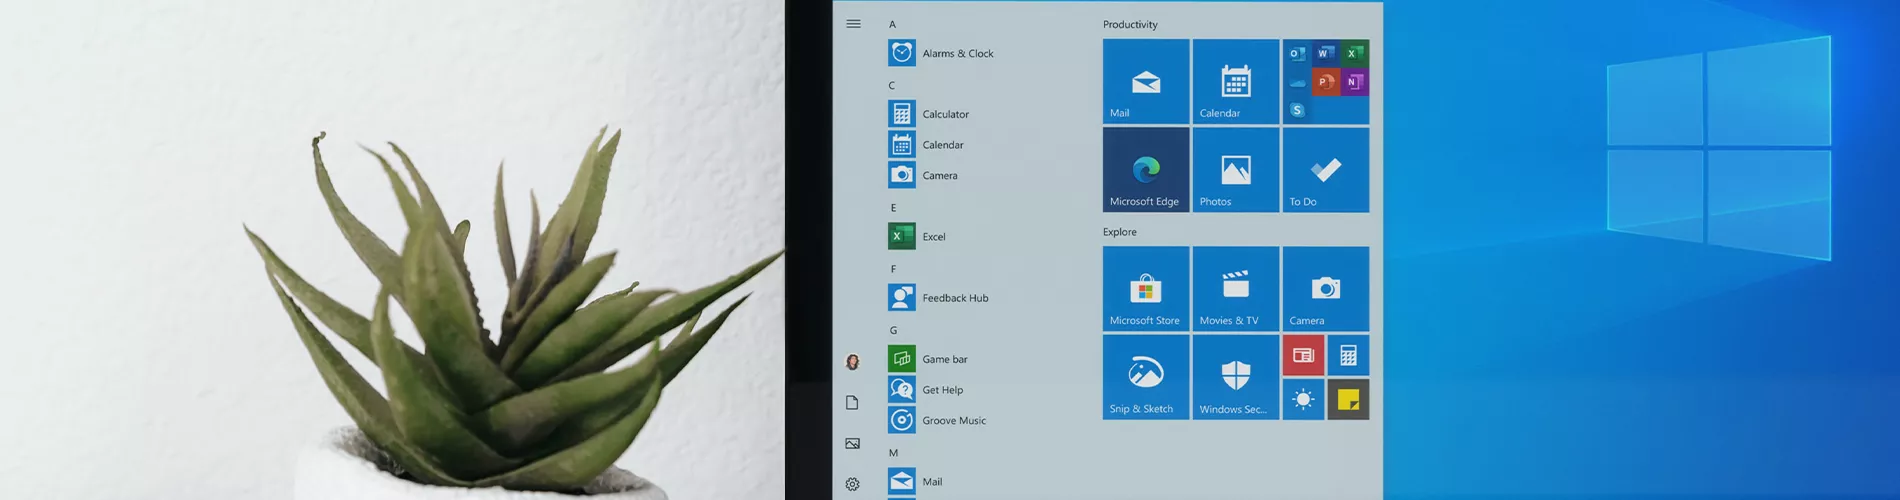Viewport: 1900px width, 500px height.
Task: Jump using the letter G header
Action: coord(893,330)
